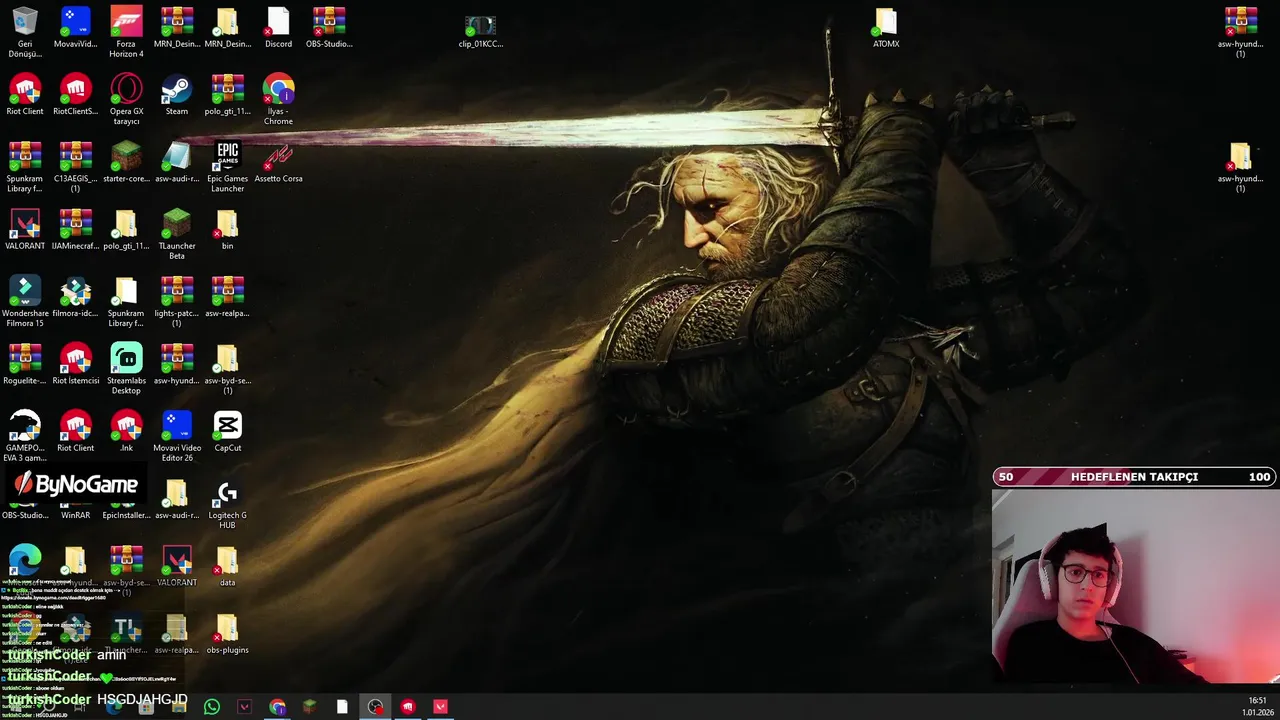Launch Microsoft Edge from the desktop

click(x=25, y=559)
